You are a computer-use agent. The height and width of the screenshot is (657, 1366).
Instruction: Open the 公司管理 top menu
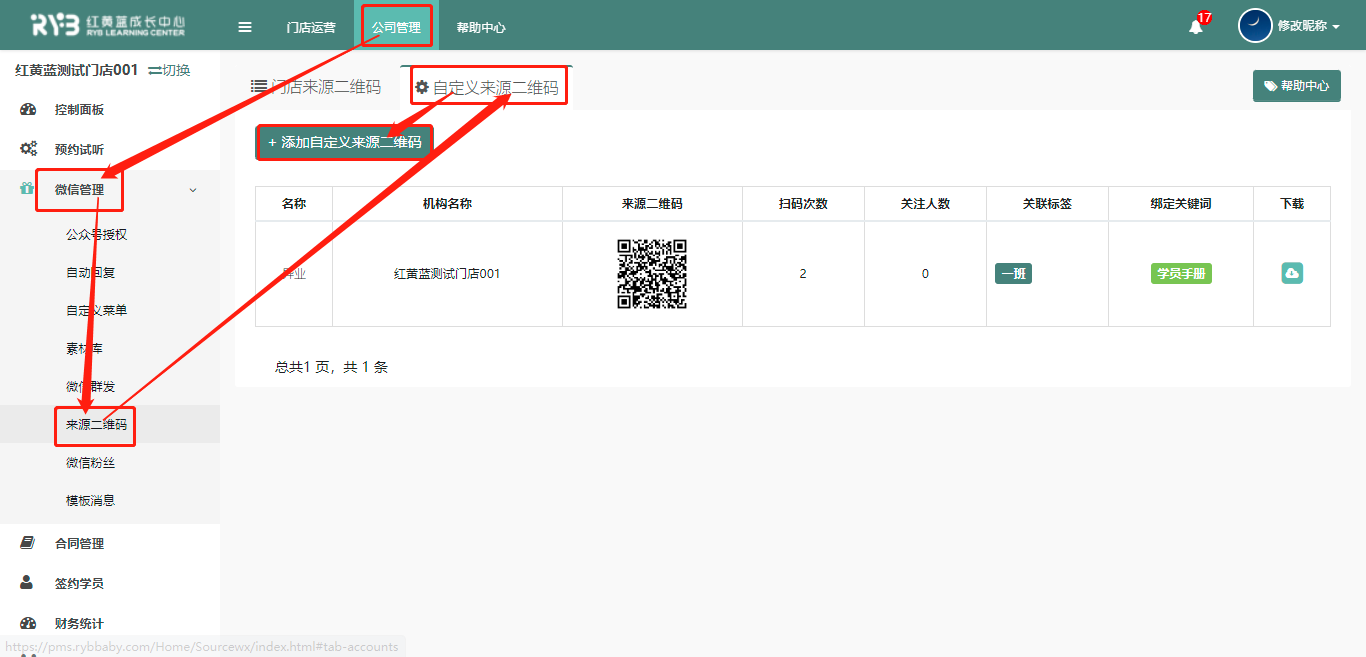click(x=396, y=27)
